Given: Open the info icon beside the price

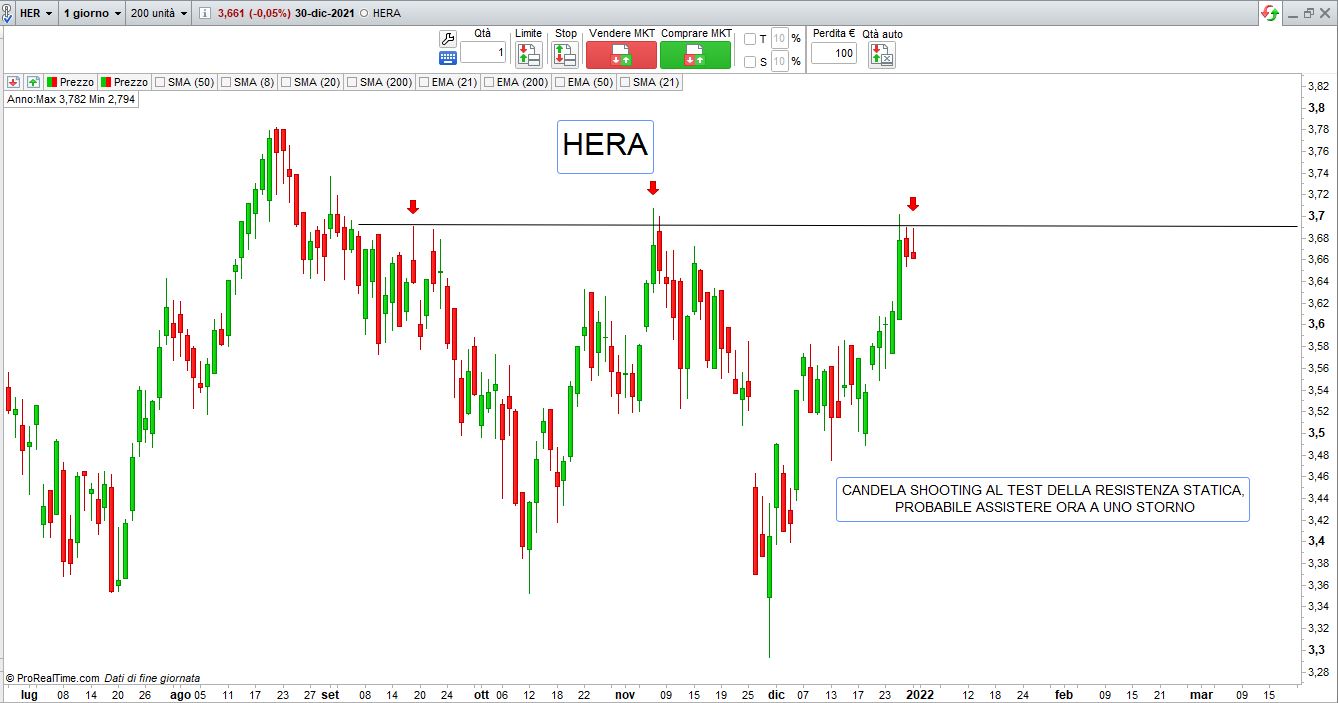Looking at the screenshot, I should pyautogui.click(x=205, y=14).
